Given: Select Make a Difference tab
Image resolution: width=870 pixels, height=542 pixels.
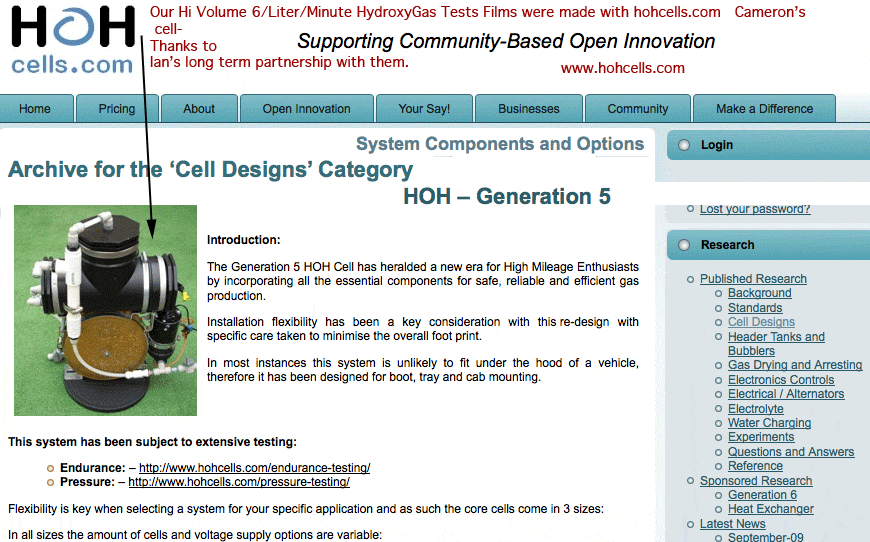Looking at the screenshot, I should [765, 109].
